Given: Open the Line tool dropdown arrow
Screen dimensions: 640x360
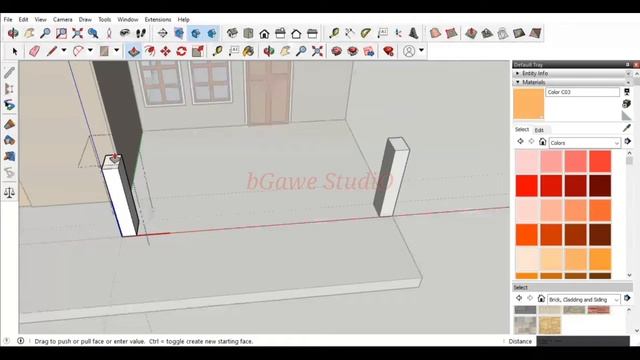Looking at the screenshot, I should 64,51.
